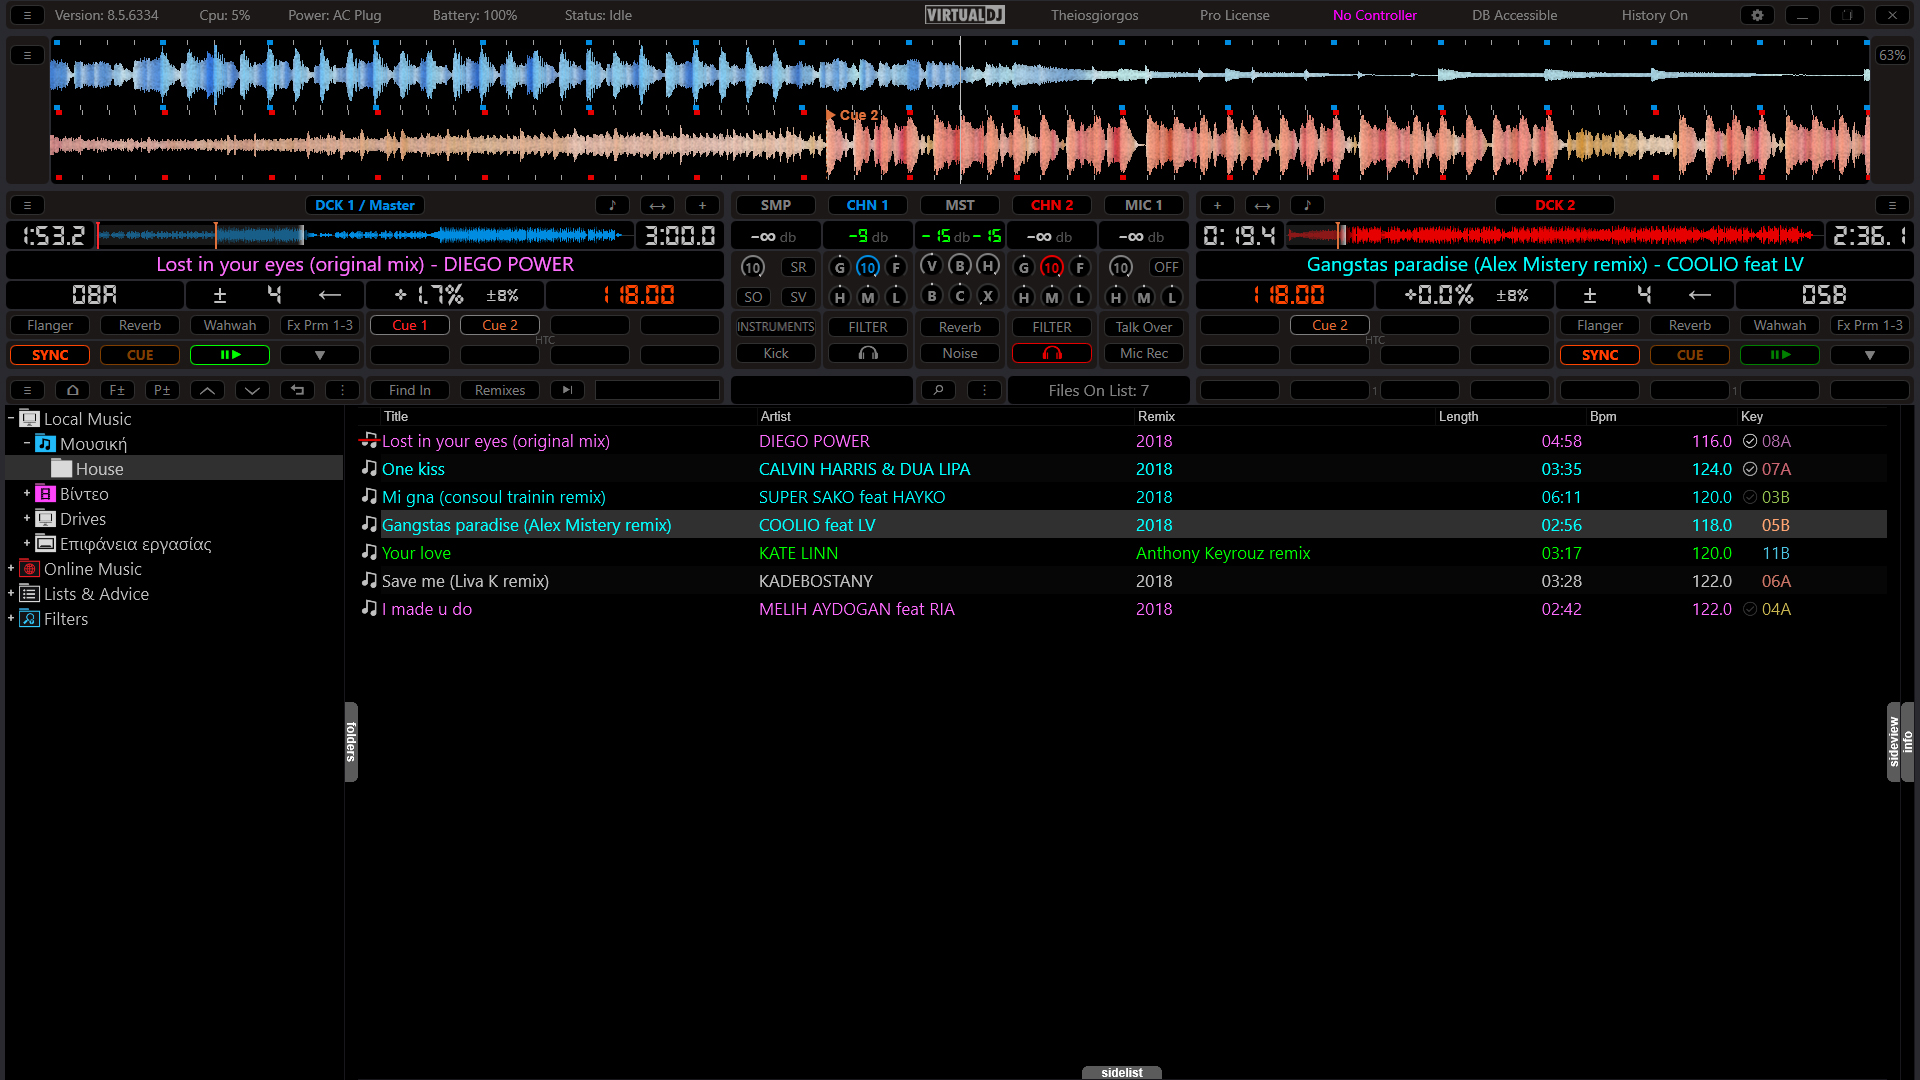Expand the Online Music node
1920x1080 pixels.
pos(11,568)
